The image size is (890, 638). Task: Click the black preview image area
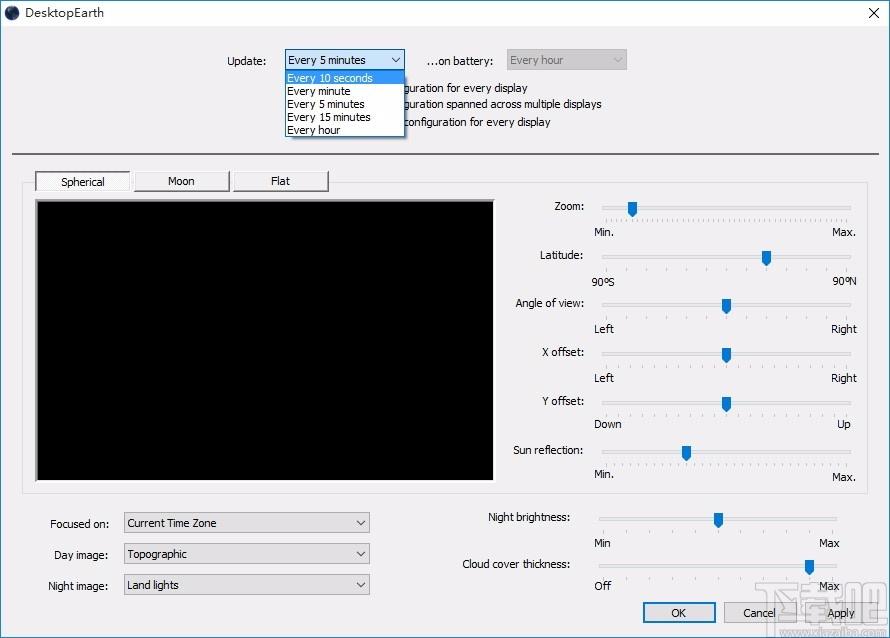point(265,341)
